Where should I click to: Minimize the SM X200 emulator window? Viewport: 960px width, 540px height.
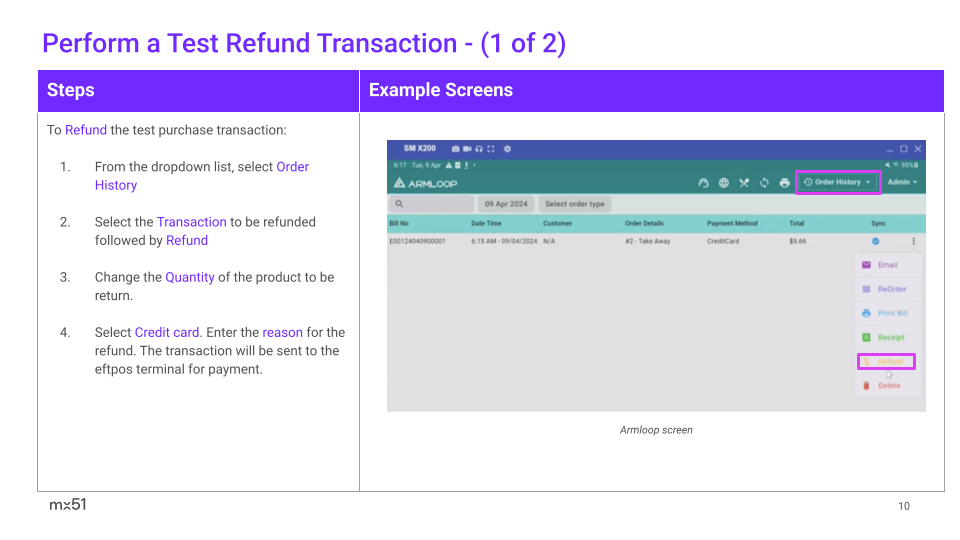pyautogui.click(x=890, y=149)
